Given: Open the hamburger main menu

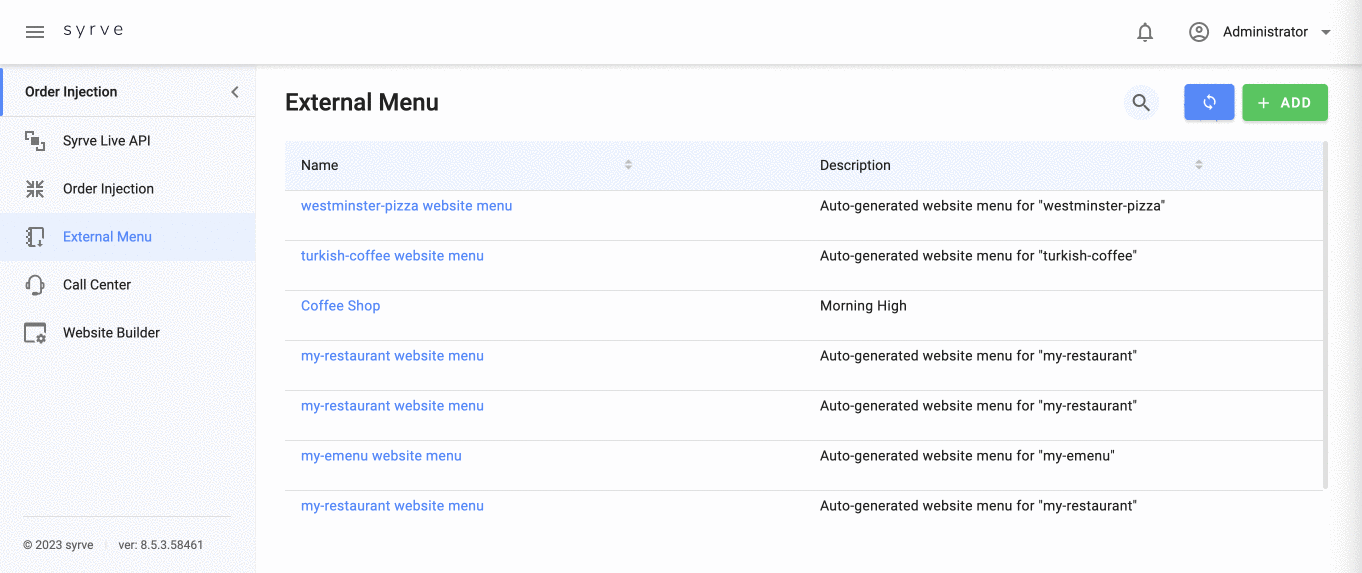Looking at the screenshot, I should tap(35, 32).
